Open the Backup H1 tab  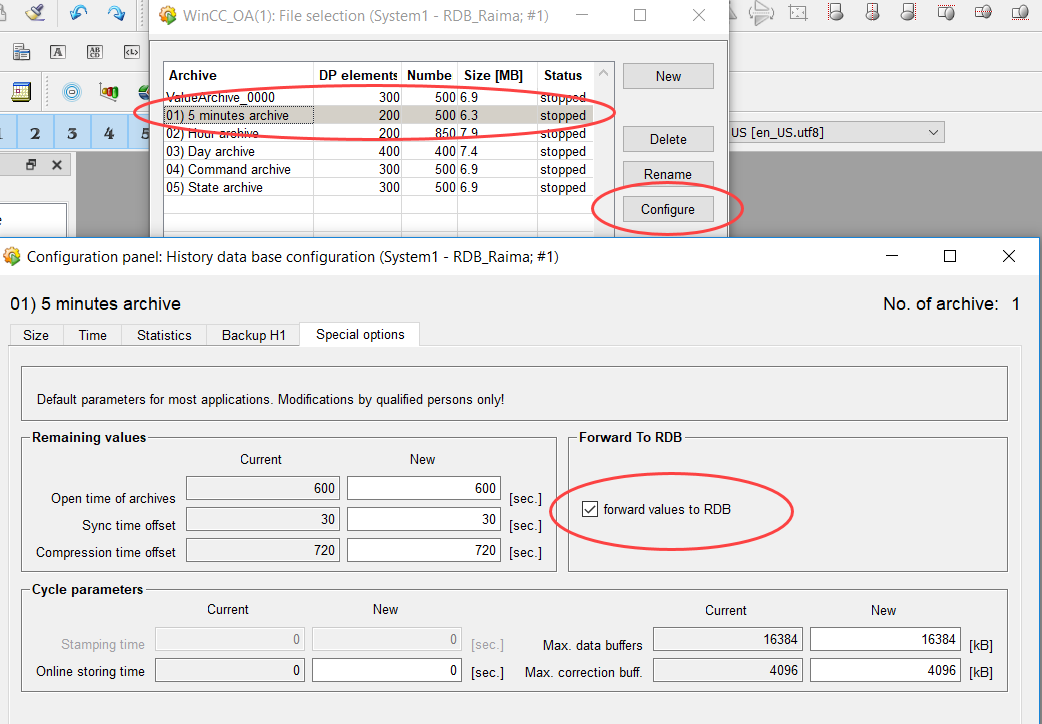point(253,335)
